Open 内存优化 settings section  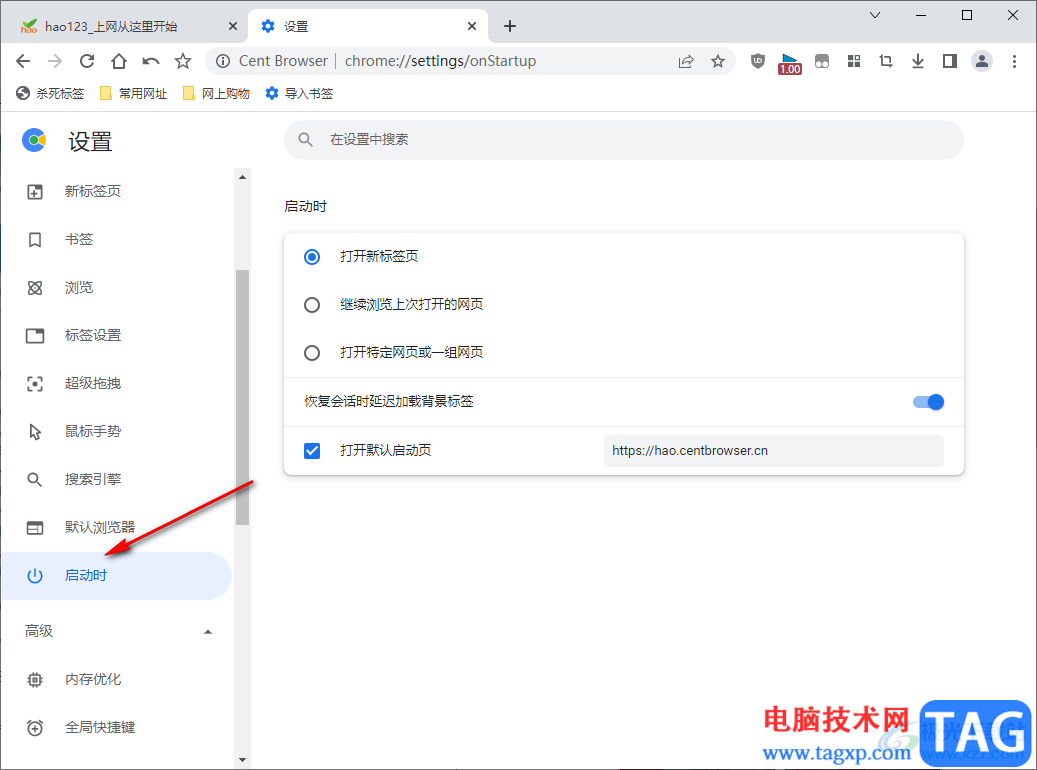coord(116,679)
